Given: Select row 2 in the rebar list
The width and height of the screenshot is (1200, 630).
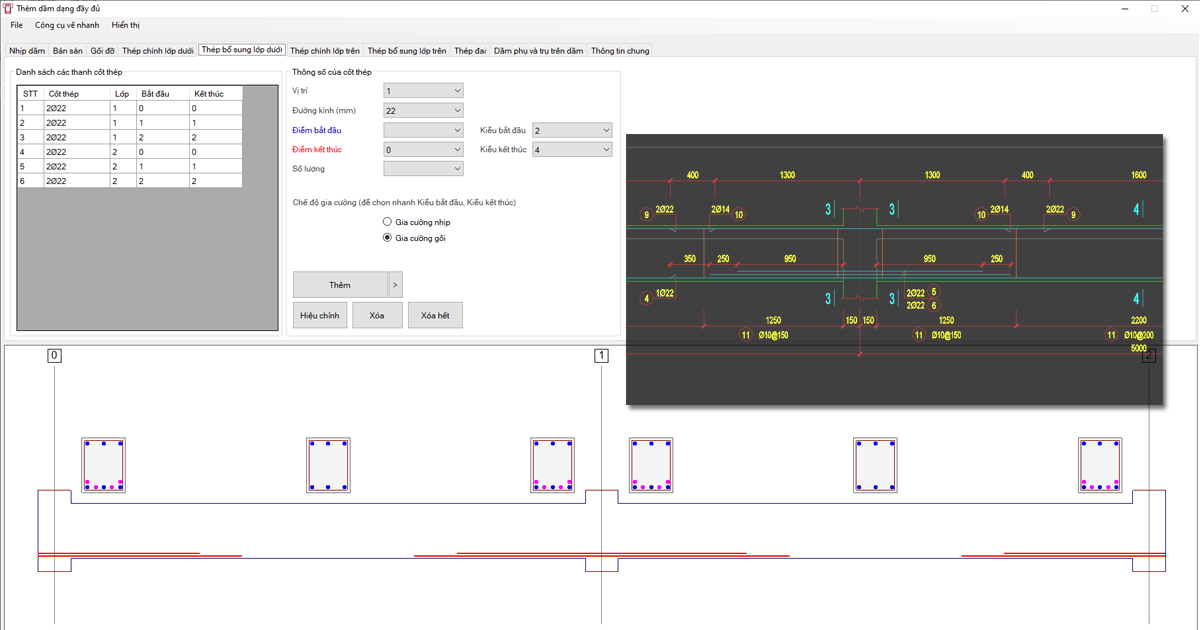Looking at the screenshot, I should click(x=130, y=123).
